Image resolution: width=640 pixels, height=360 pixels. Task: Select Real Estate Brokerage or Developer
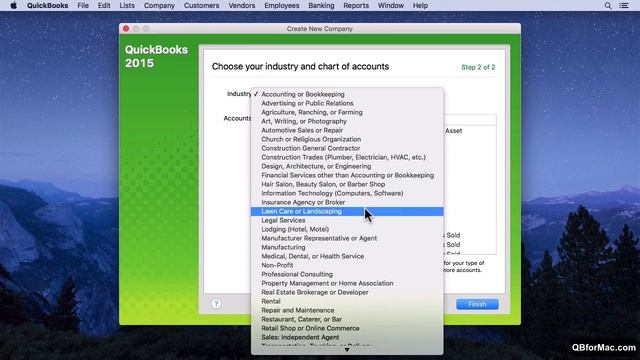tap(347, 292)
